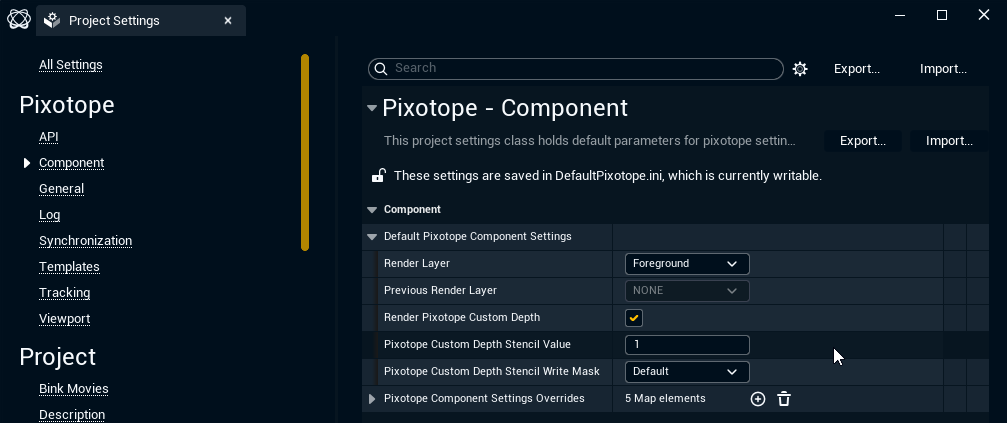
Task: Go to Component settings in sidebar
Action: (x=71, y=163)
